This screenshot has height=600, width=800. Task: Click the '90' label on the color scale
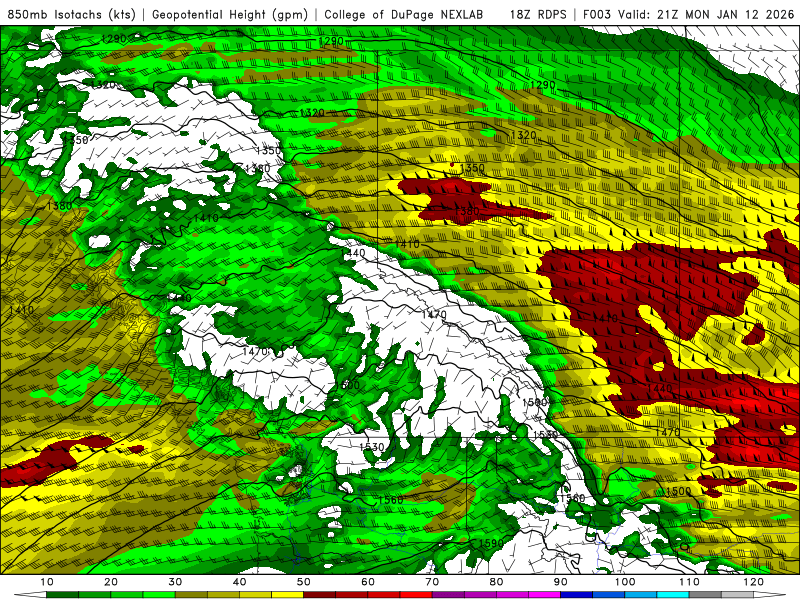[561, 582]
